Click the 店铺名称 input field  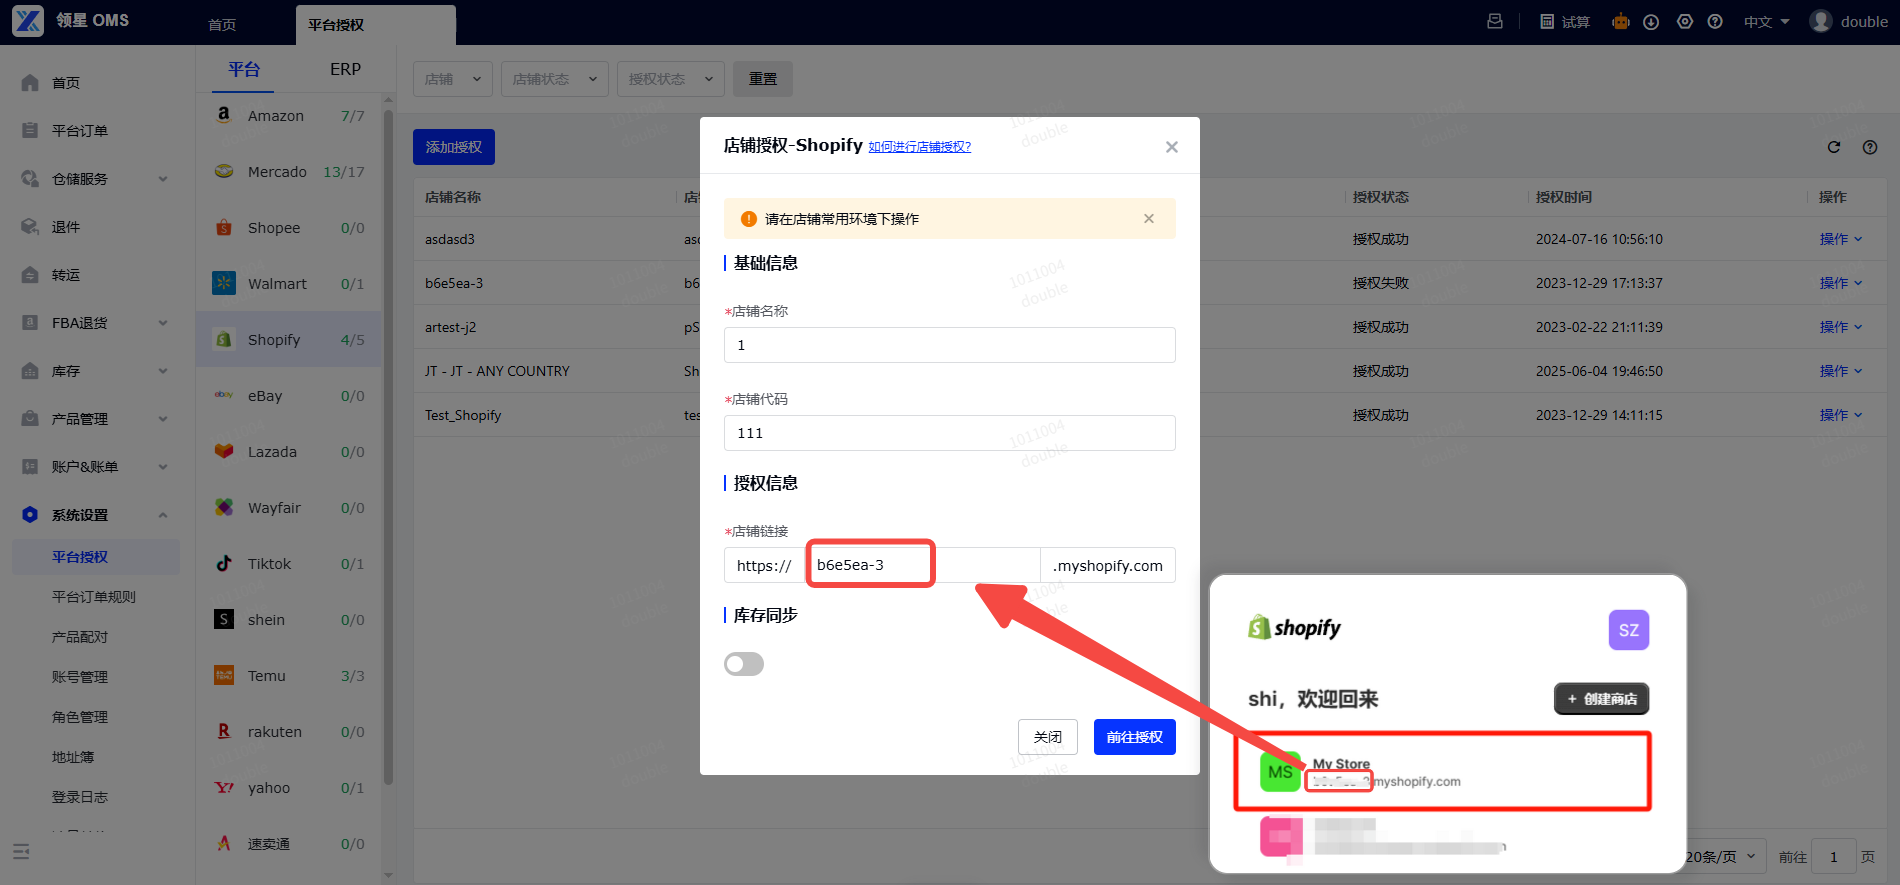949,345
